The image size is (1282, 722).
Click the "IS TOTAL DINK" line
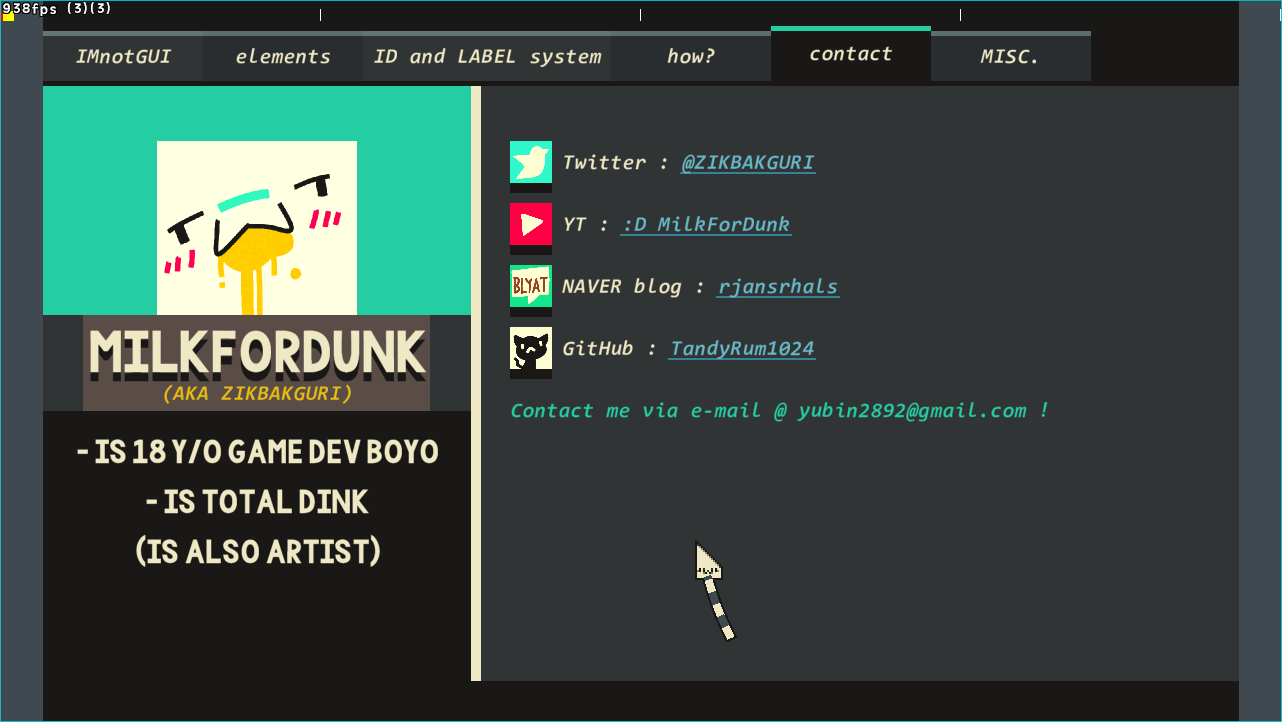[257, 502]
